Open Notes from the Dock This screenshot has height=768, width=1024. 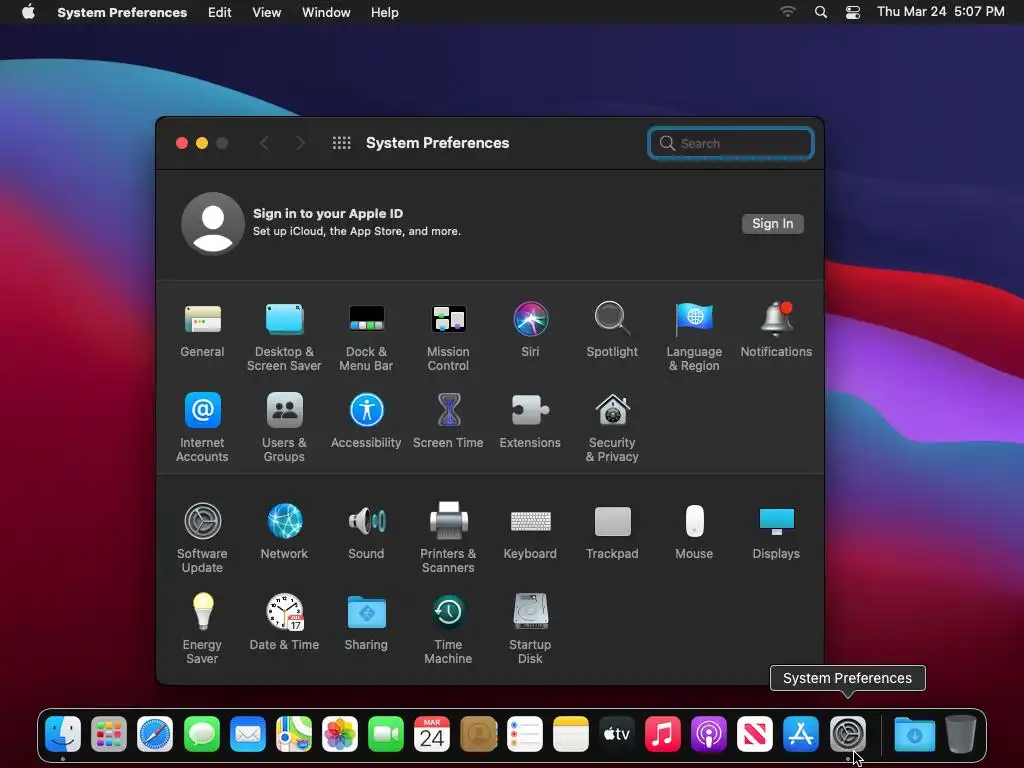click(x=571, y=734)
